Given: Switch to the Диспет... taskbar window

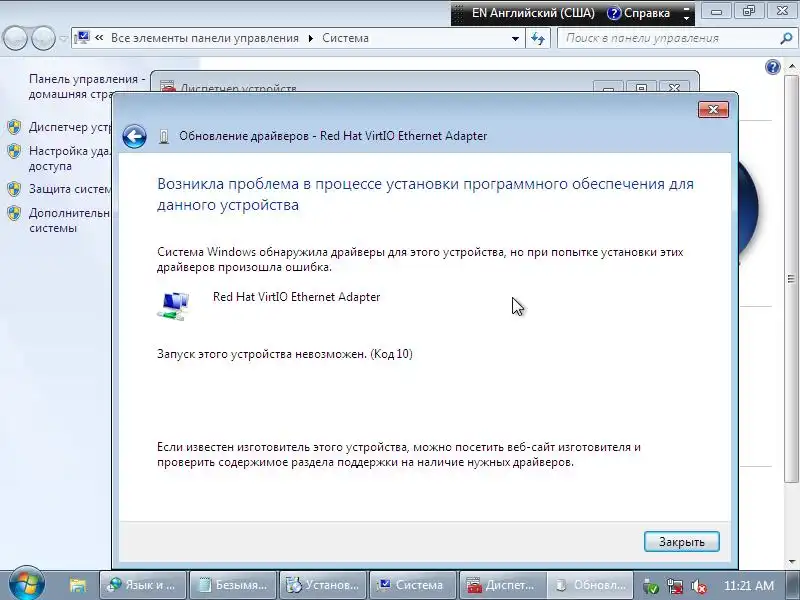Looking at the screenshot, I should [x=502, y=585].
